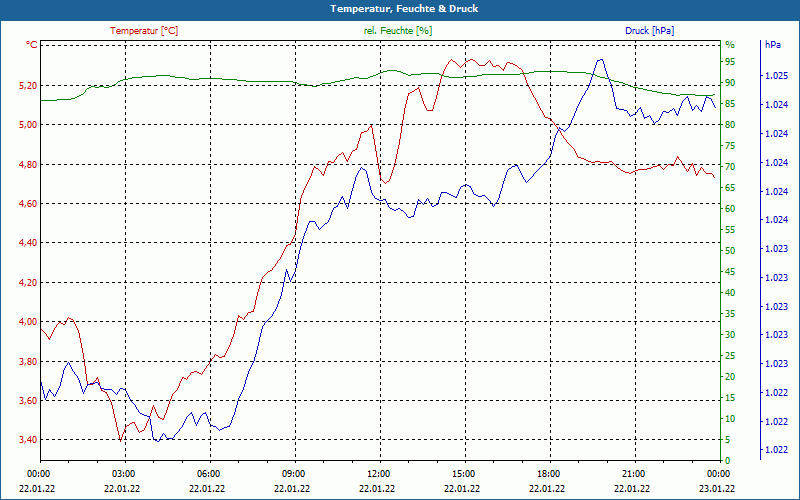Image resolution: width=800 pixels, height=500 pixels.
Task: Click the 15:00 time axis label
Action: click(462, 473)
